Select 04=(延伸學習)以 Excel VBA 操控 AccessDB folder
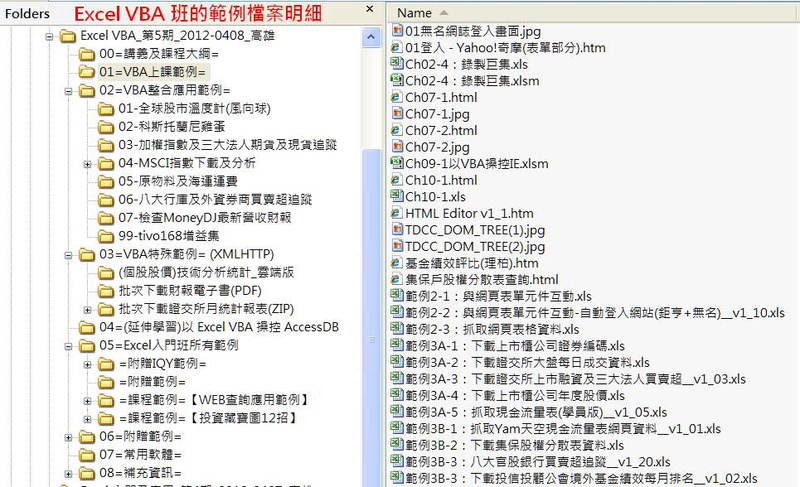800x487 pixels. 219,327
